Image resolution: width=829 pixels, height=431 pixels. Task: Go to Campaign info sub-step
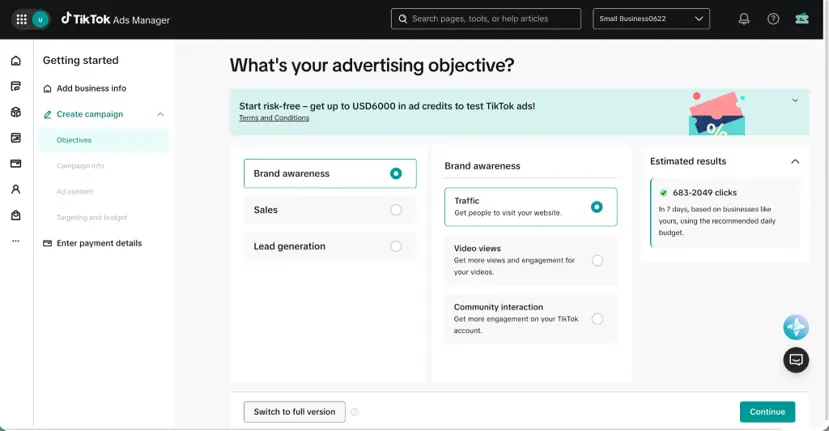click(80, 166)
